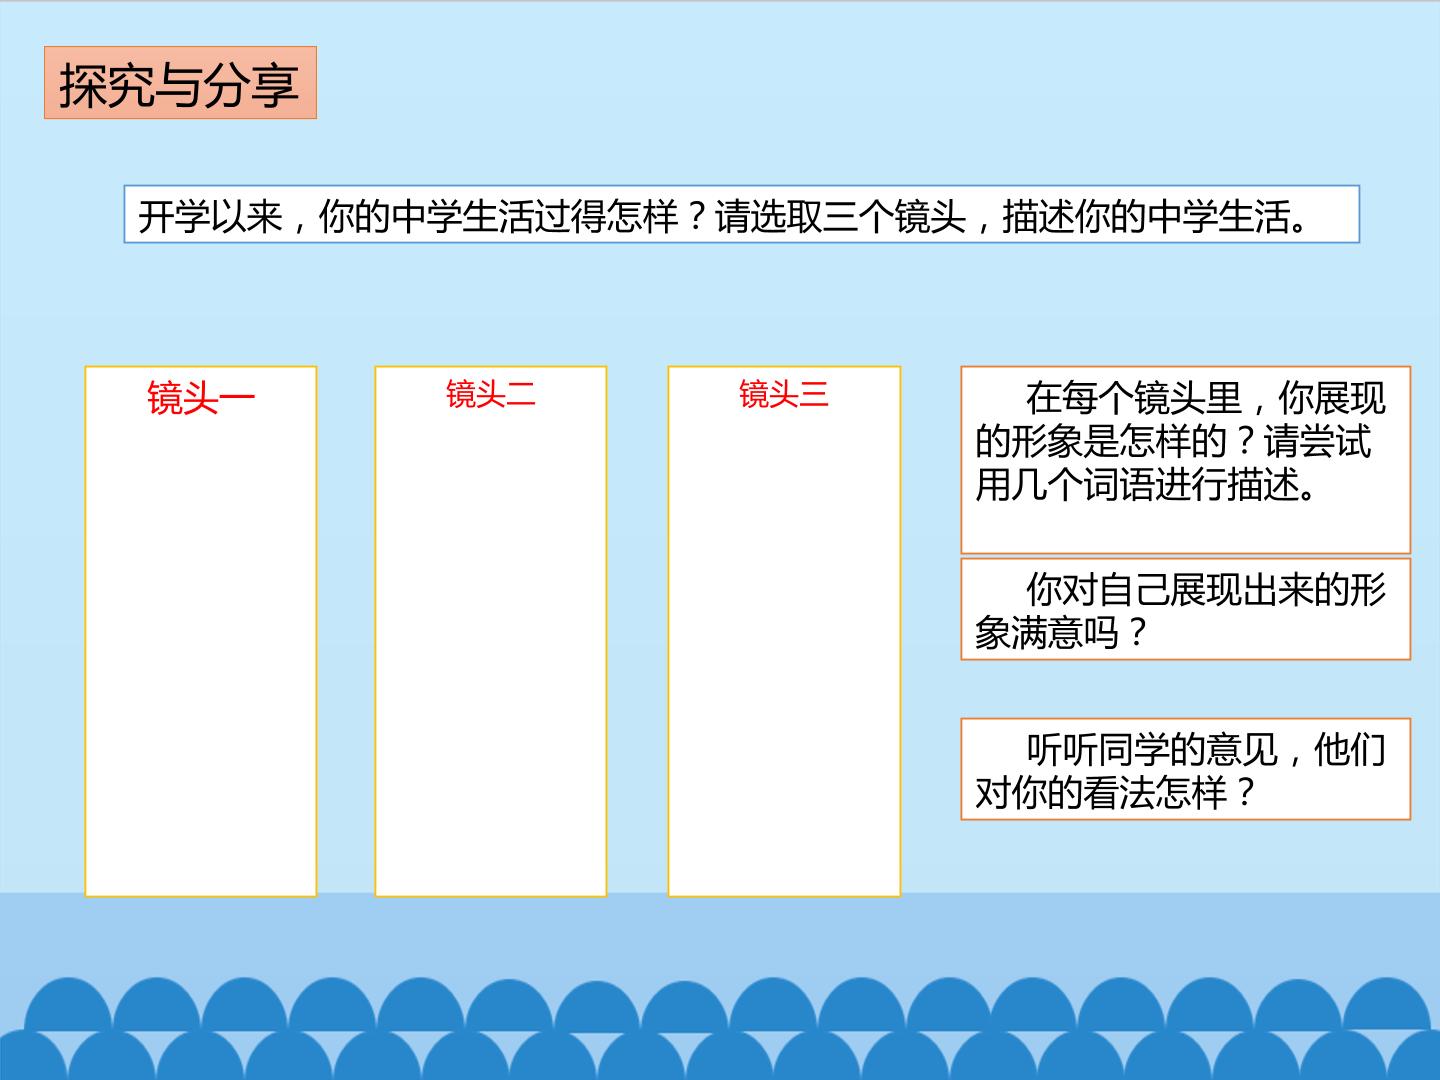Click the text box beginning 你对自己展现出来
Image resolution: width=1440 pixels, height=1080 pixels.
1185,609
